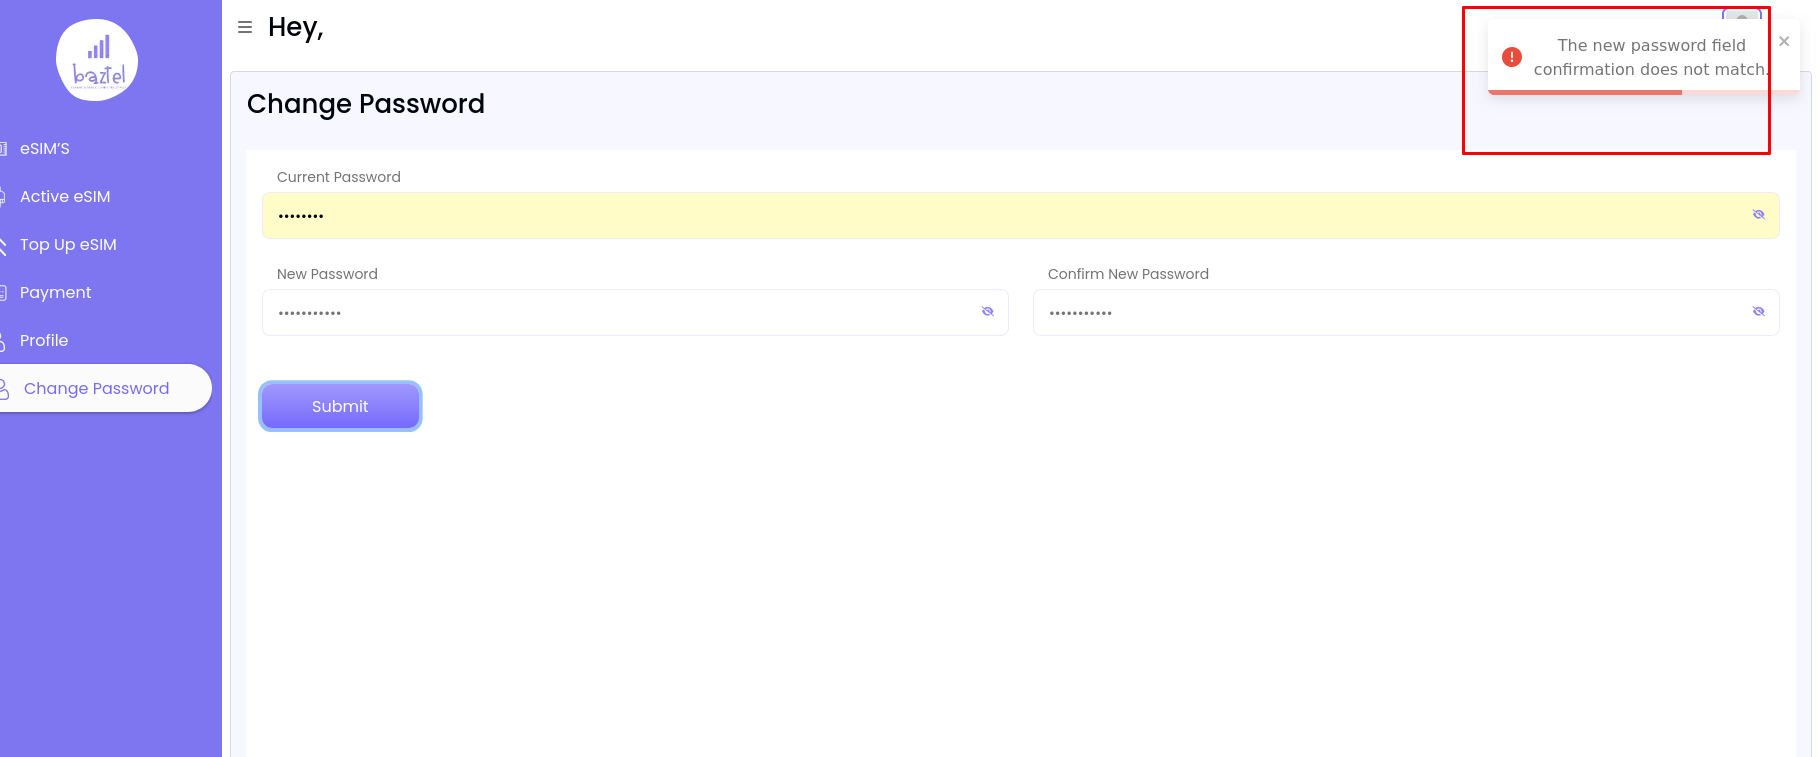Image resolution: width=1819 pixels, height=757 pixels.
Task: Click the Change Password page heading
Action: pyautogui.click(x=366, y=104)
